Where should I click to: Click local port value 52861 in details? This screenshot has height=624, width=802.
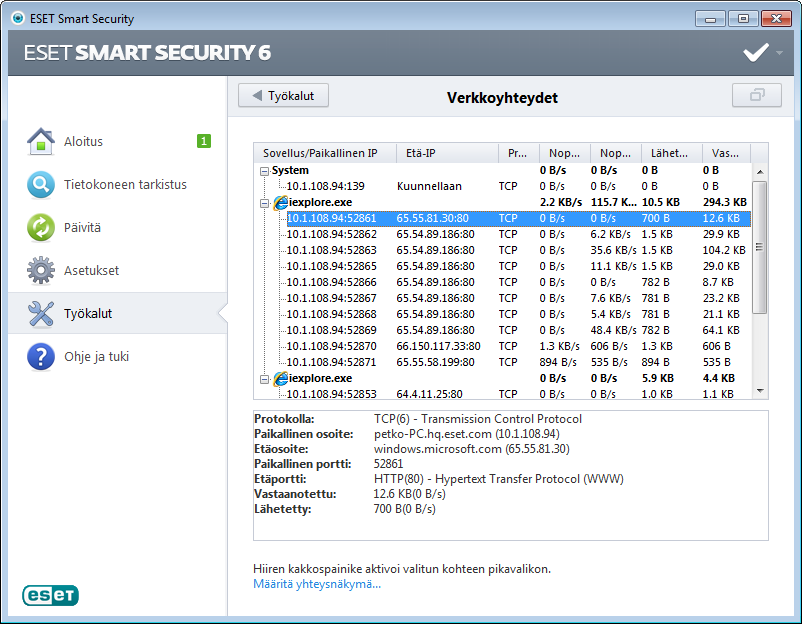pos(389,464)
